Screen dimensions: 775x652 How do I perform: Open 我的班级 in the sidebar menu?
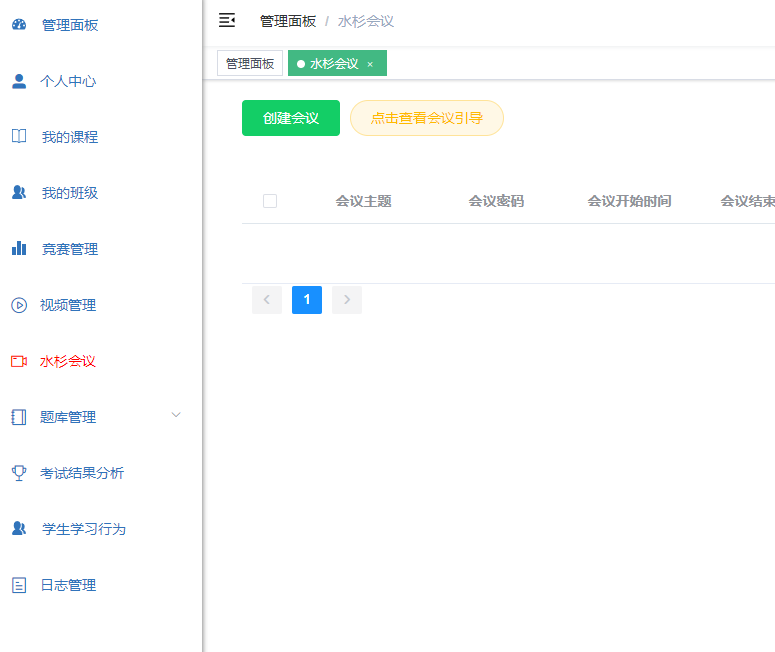pyautogui.click(x=69, y=193)
